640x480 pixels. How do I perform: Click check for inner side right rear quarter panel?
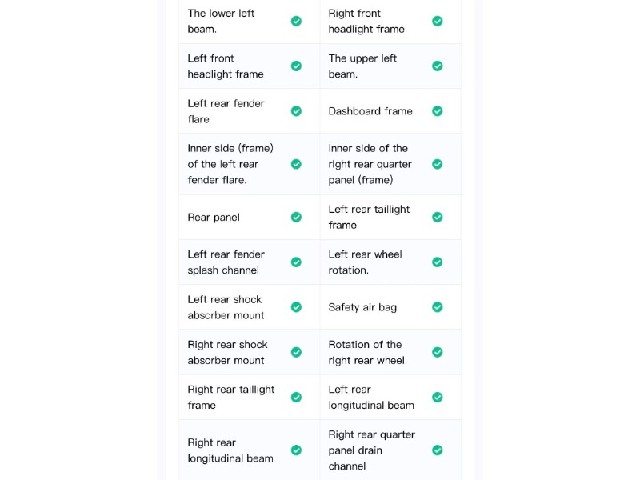437,164
